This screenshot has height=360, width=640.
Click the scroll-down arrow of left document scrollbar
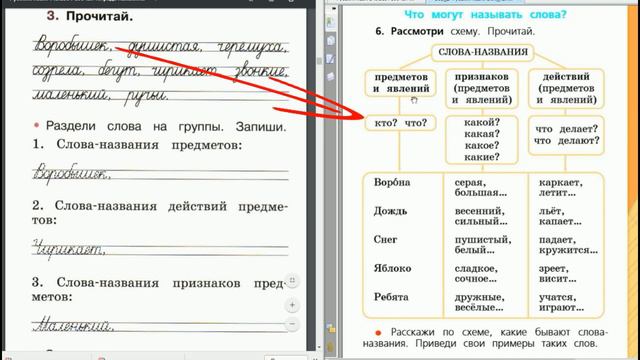click(x=319, y=348)
